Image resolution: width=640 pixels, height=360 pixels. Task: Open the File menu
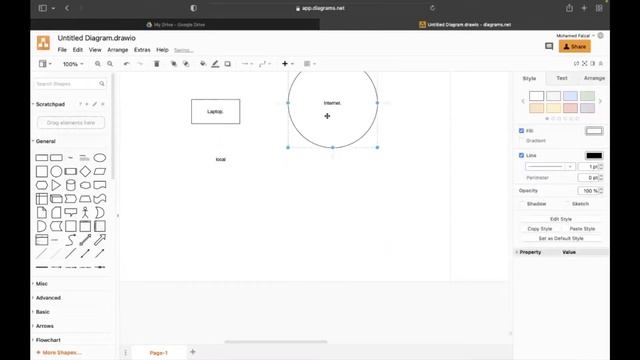[62, 50]
